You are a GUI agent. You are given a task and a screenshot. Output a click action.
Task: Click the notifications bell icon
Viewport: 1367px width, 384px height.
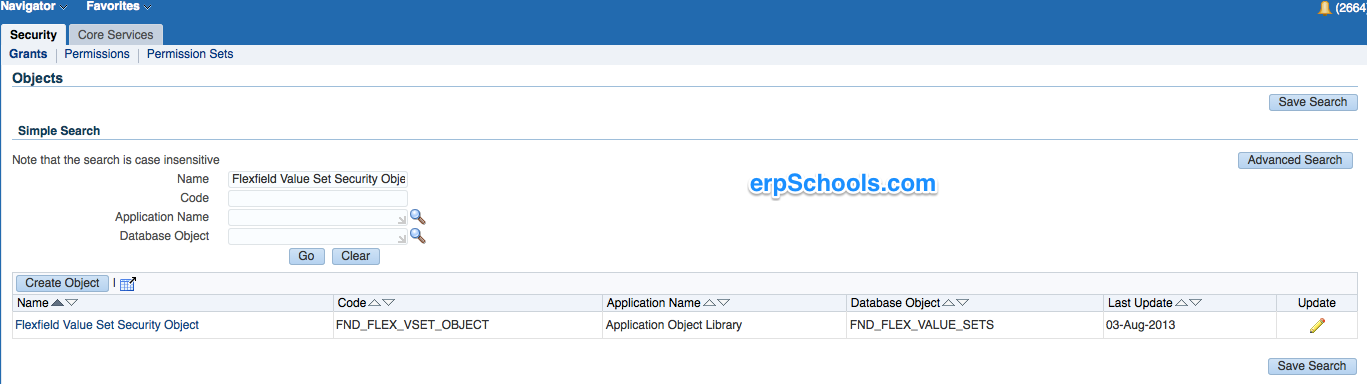point(1324,8)
